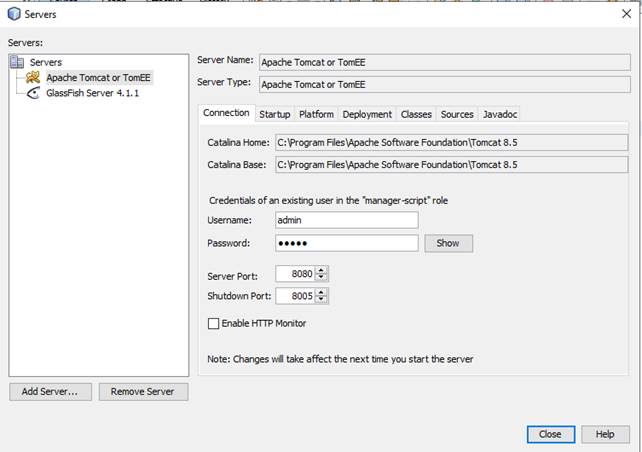The height and width of the screenshot is (452, 642).
Task: Click the note about changes taking effect
Action: 340,359
